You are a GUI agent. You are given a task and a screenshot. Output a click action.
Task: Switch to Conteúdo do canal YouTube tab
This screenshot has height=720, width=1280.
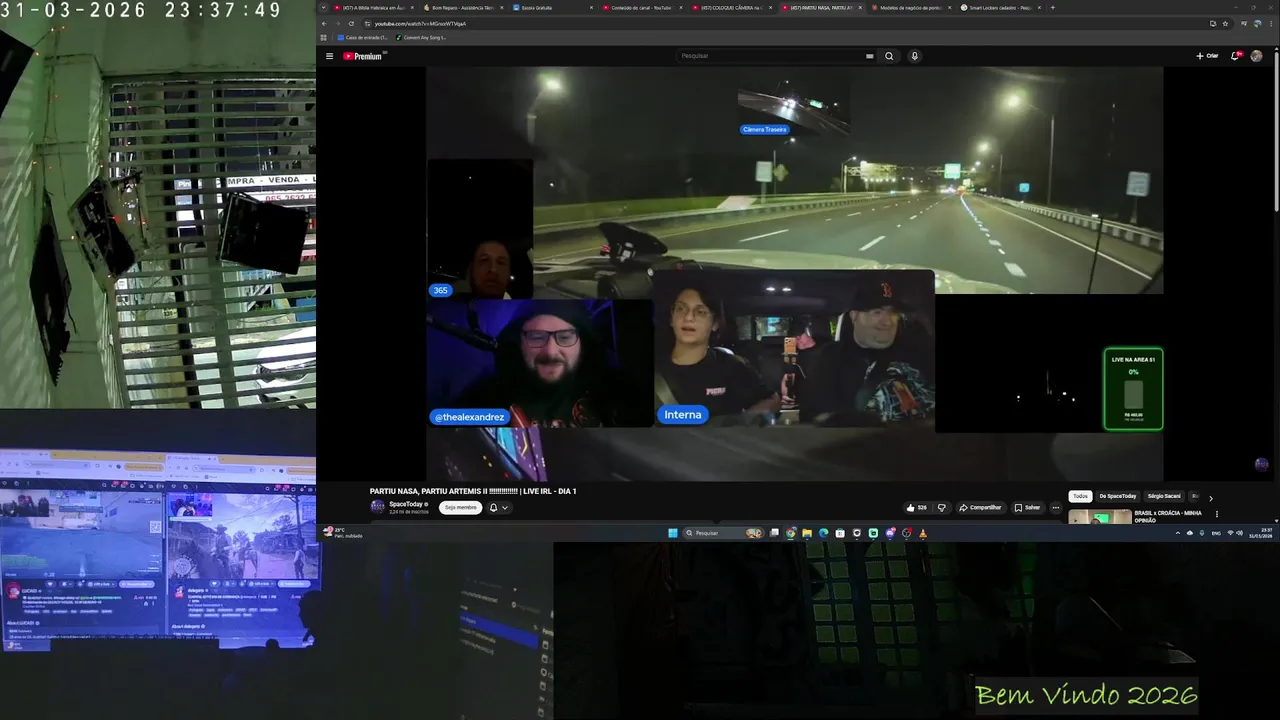tap(642, 7)
